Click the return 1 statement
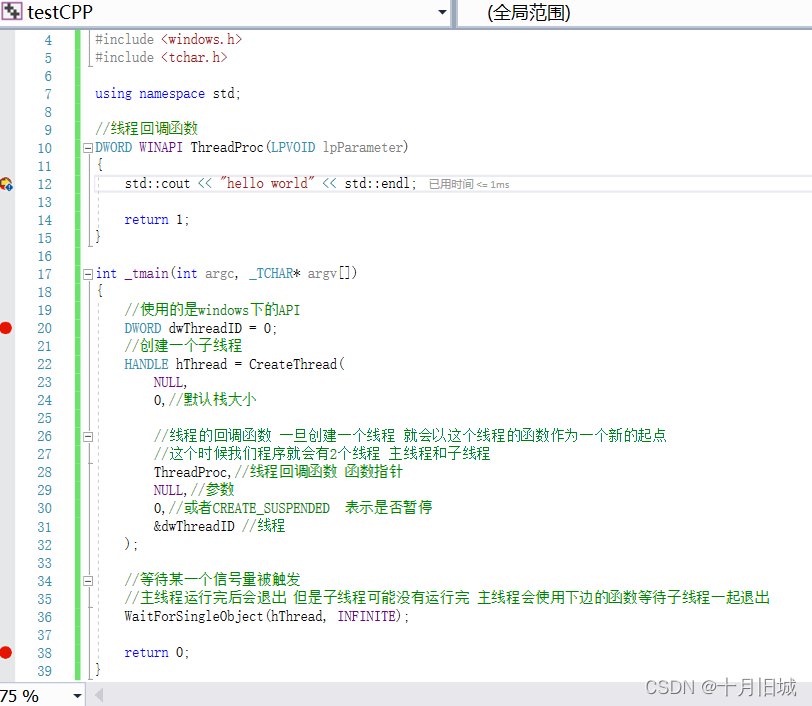 (157, 220)
